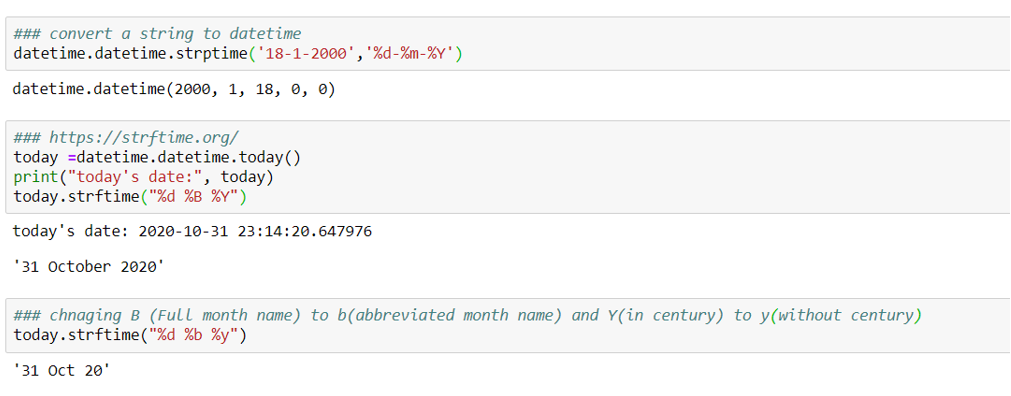Click the today's date: 2020-10-31 printed output
This screenshot has width=1011, height=396.
click(x=192, y=231)
